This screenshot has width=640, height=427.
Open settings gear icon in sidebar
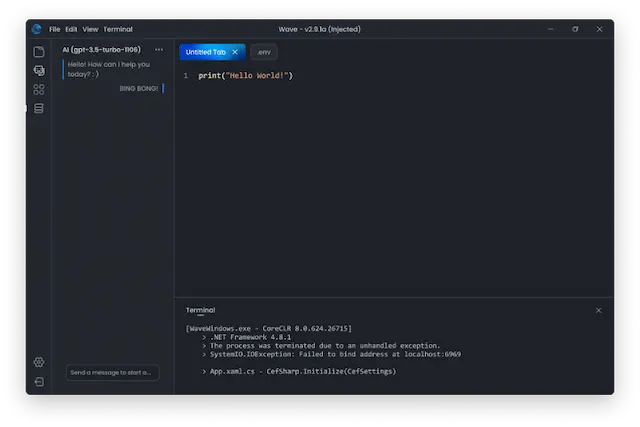(39, 362)
